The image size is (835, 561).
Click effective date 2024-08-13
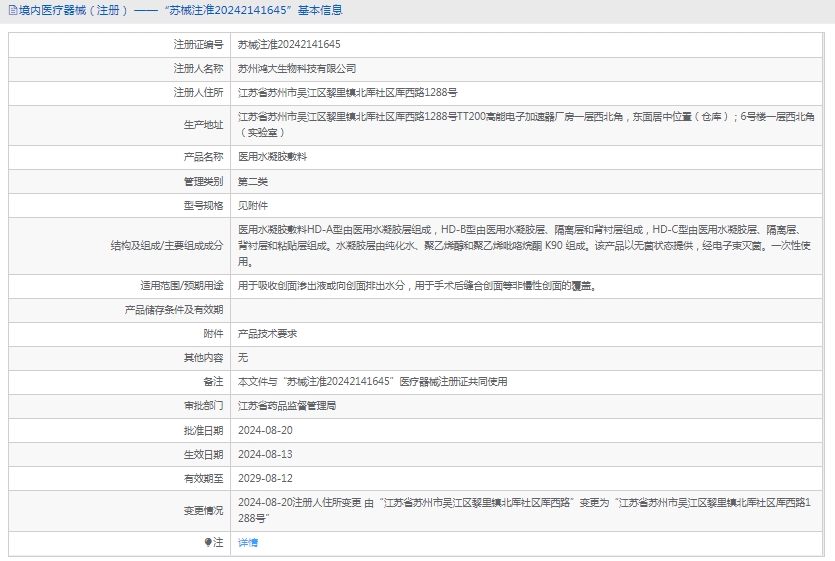click(265, 454)
